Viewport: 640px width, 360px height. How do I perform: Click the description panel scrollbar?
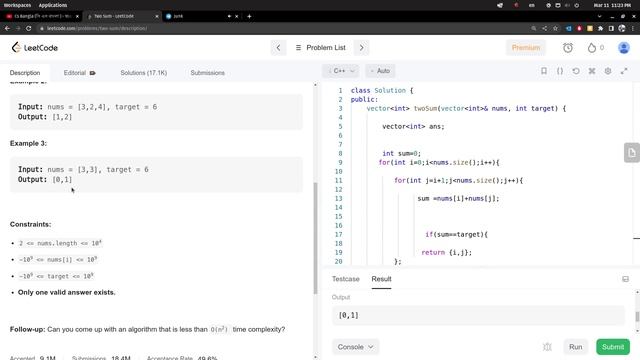[315, 238]
